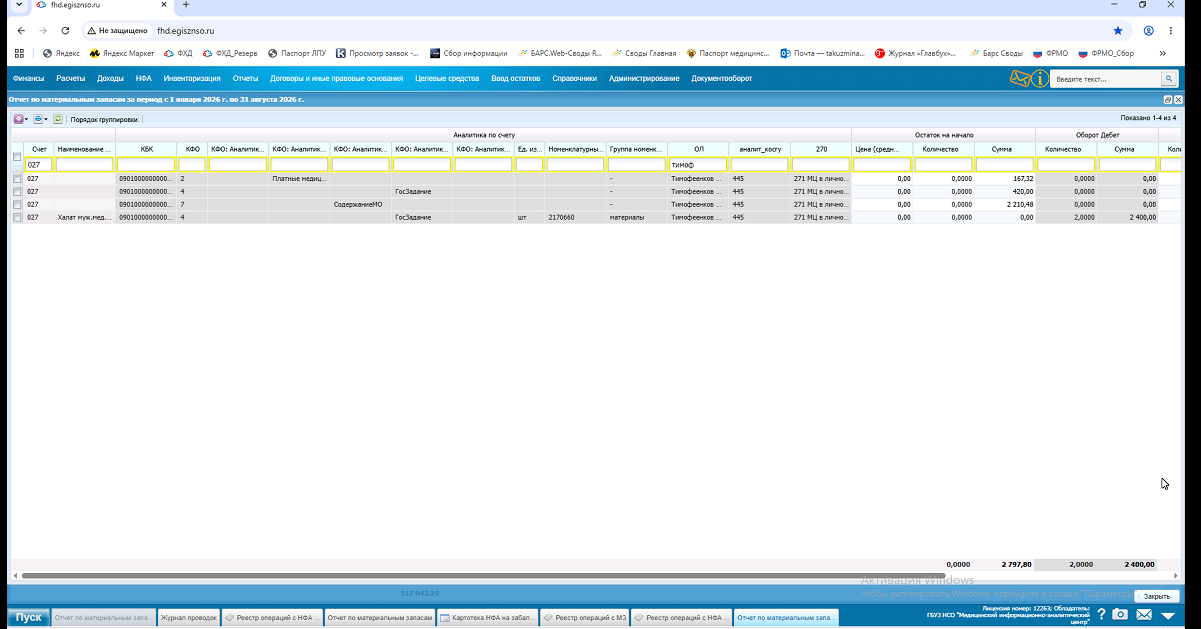The image size is (1201, 629).
Task: Refresh the report with green arrows icon
Action: coord(58,119)
